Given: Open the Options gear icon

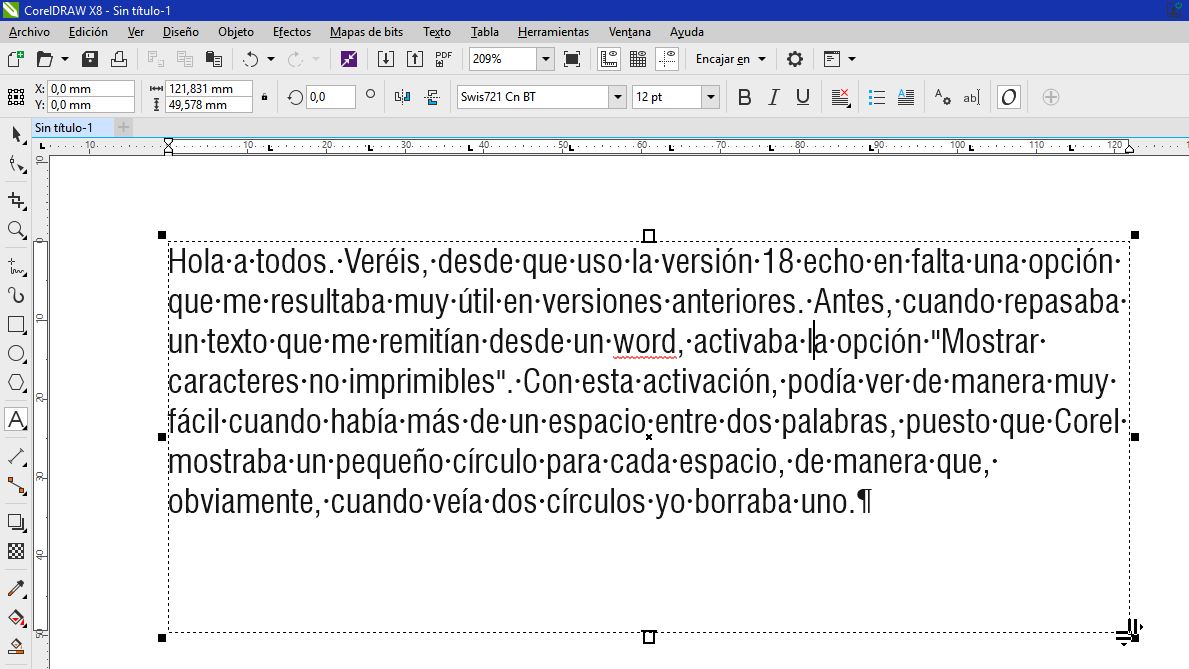Looking at the screenshot, I should pos(795,59).
